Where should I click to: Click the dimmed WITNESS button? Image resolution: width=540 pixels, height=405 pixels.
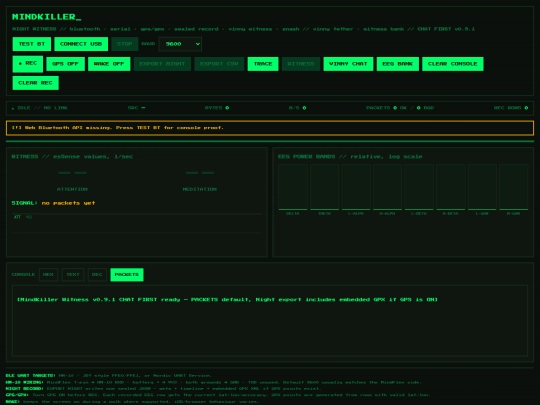301,64
